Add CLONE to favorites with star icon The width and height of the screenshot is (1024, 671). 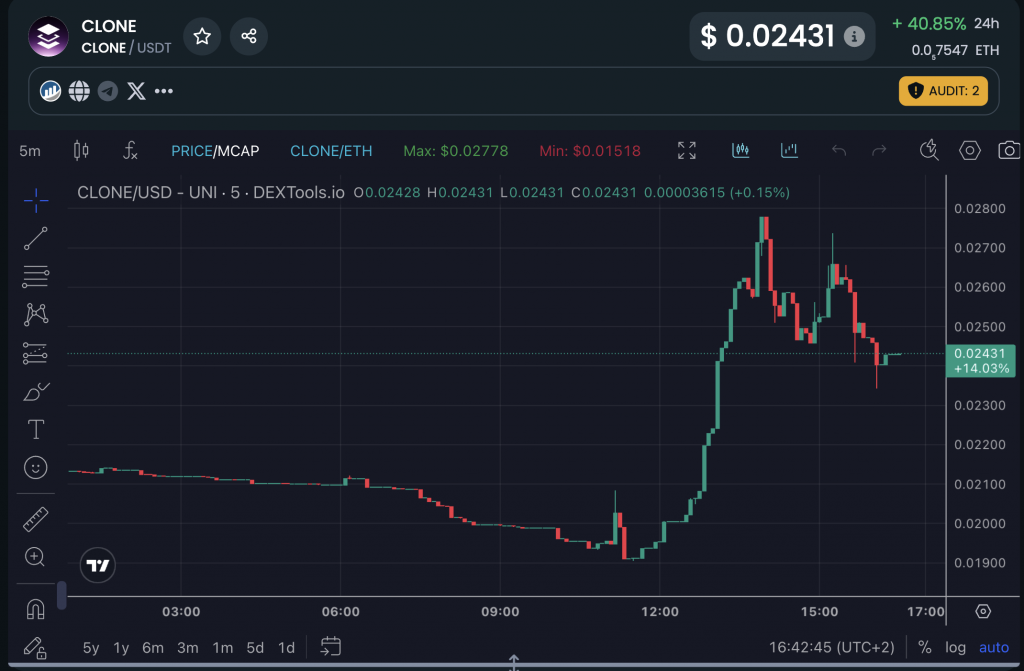point(202,37)
